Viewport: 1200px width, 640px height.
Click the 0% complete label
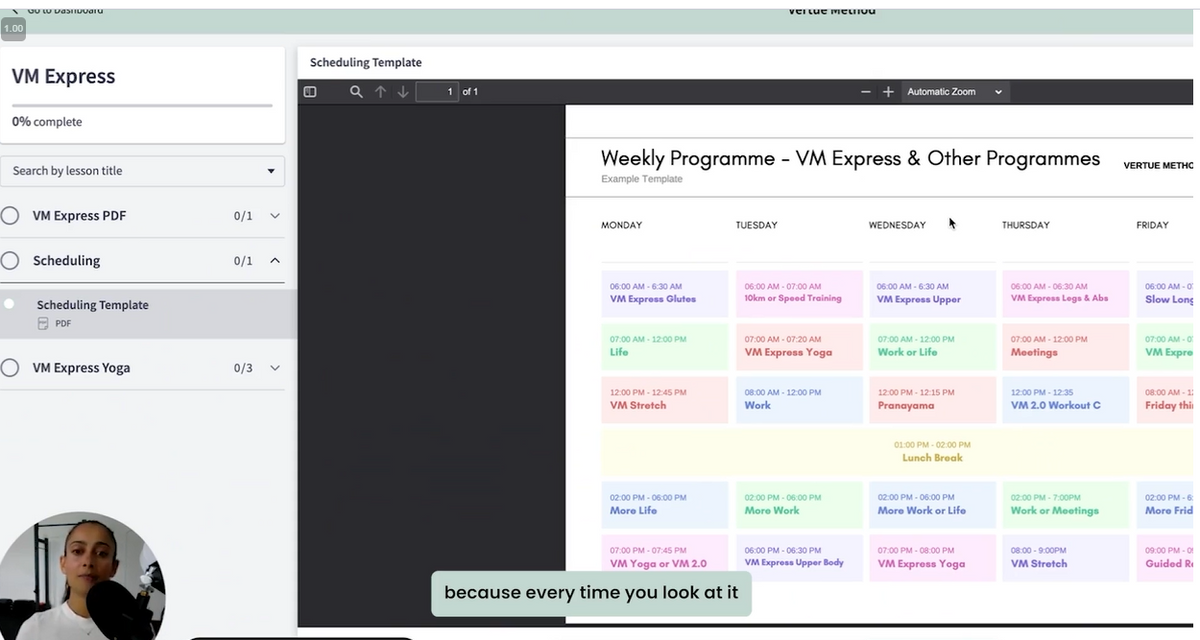[47, 122]
